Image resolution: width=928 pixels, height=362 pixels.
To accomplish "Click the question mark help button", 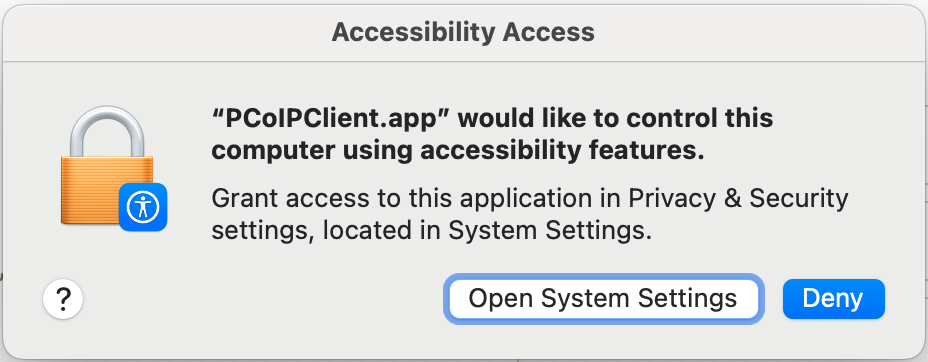I will [63, 300].
